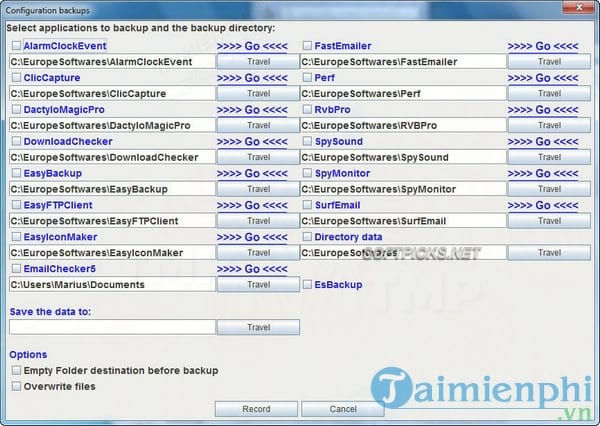
Task: Open the Go link for EasyBackup
Action: pyautogui.click(x=252, y=173)
